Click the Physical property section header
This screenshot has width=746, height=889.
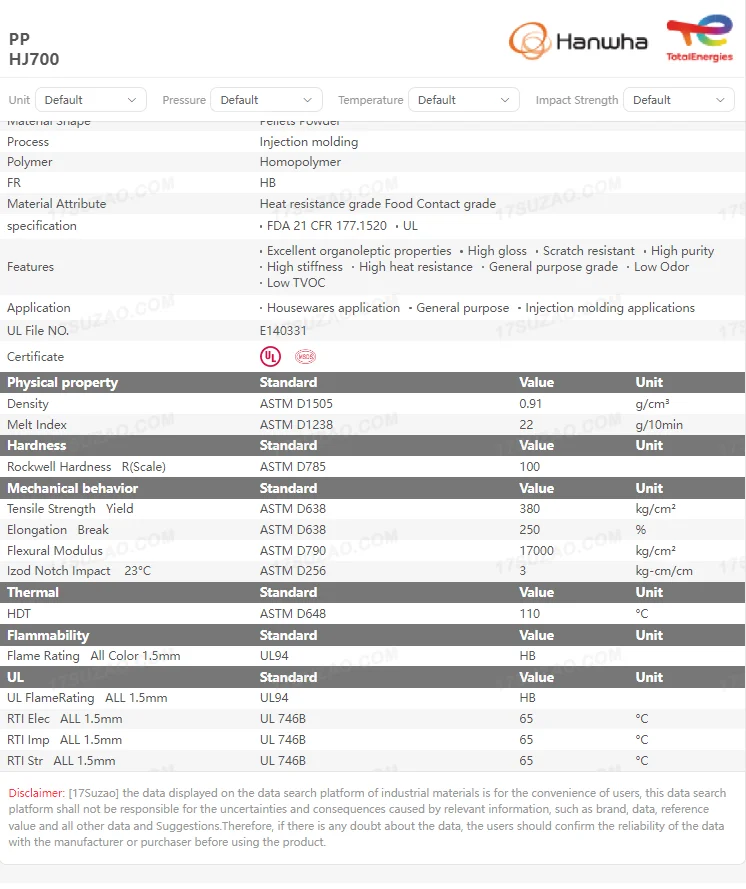coord(62,383)
